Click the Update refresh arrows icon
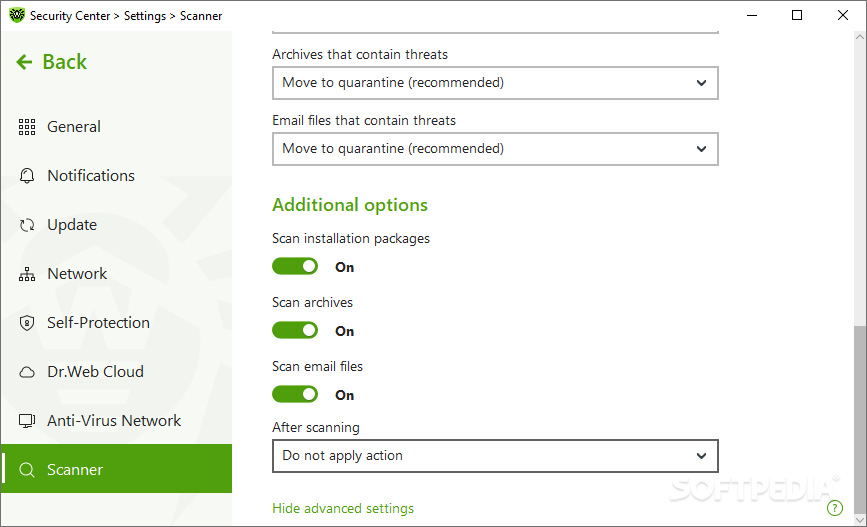 click(27, 225)
